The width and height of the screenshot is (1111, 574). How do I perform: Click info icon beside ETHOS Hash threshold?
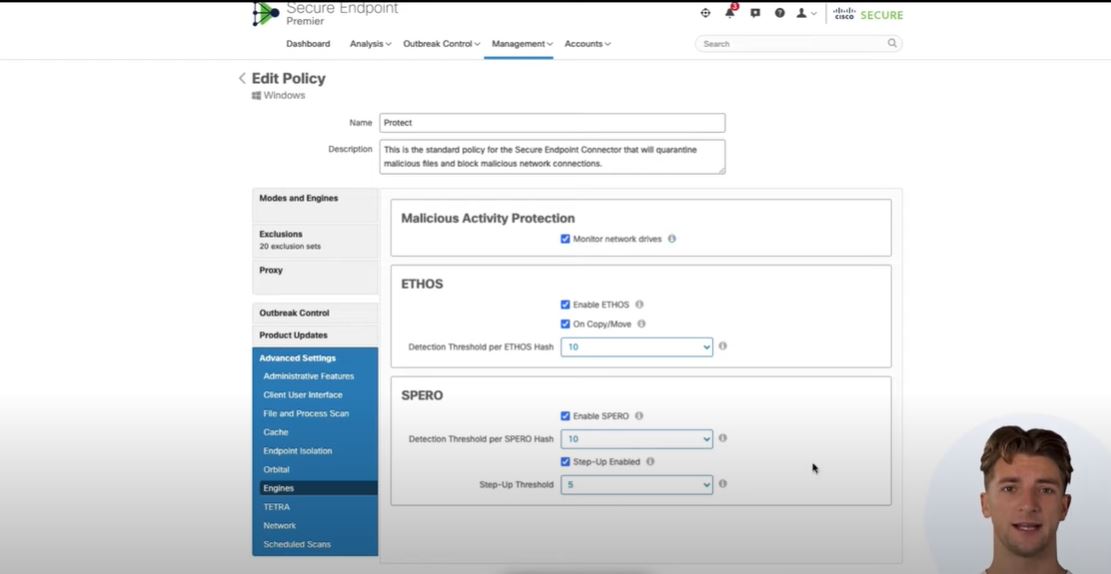[x=723, y=347]
